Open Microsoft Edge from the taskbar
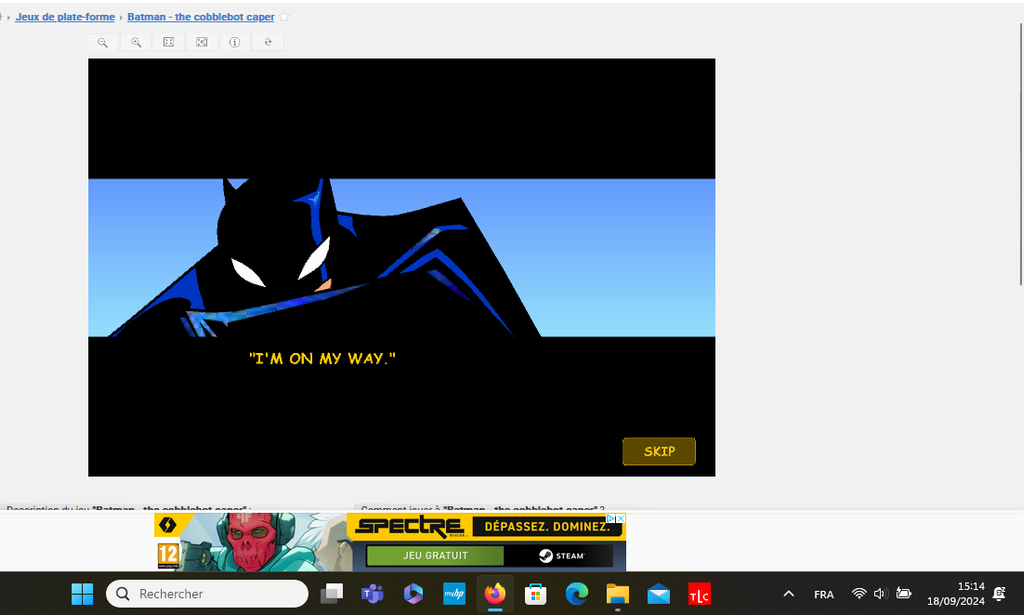This screenshot has height=615, width=1024. 577,594
